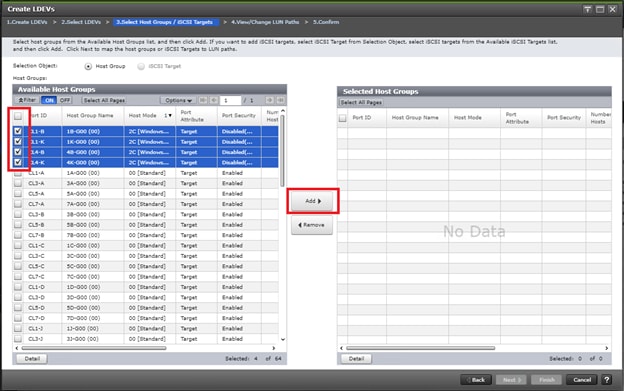The image size is (624, 391).
Task: Click Select All Pages in Available Host Groups
Action: [x=104, y=100]
